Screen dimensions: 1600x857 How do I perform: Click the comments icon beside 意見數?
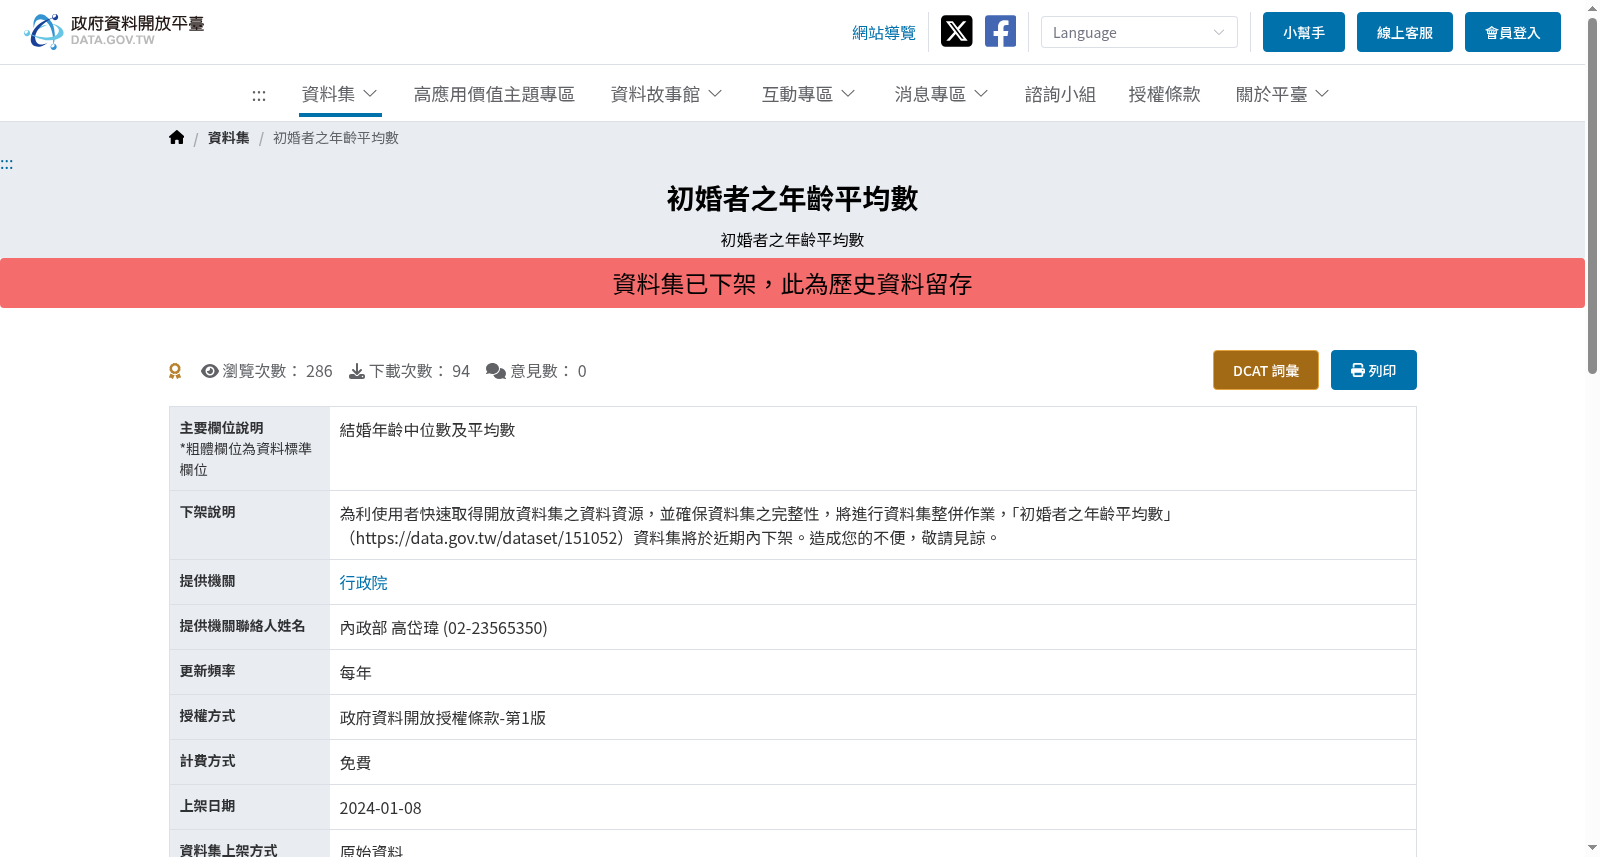[496, 371]
